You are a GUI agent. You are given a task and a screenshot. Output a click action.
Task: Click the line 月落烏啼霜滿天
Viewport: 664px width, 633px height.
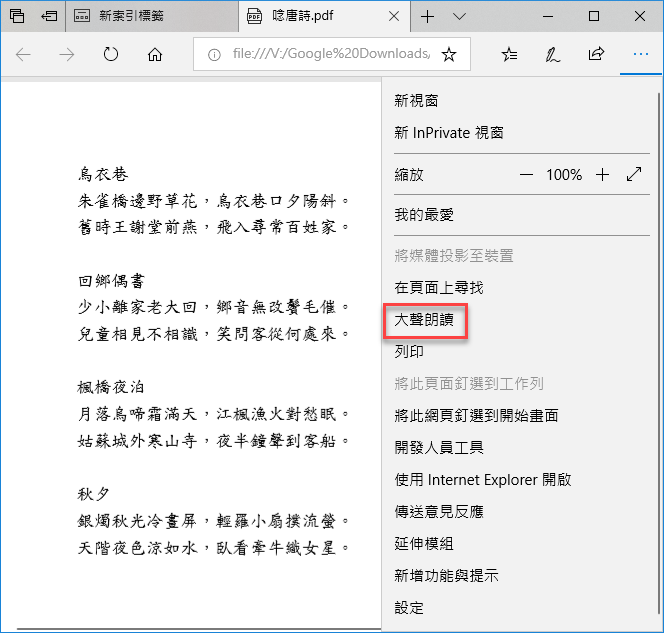pyautogui.click(x=138, y=414)
